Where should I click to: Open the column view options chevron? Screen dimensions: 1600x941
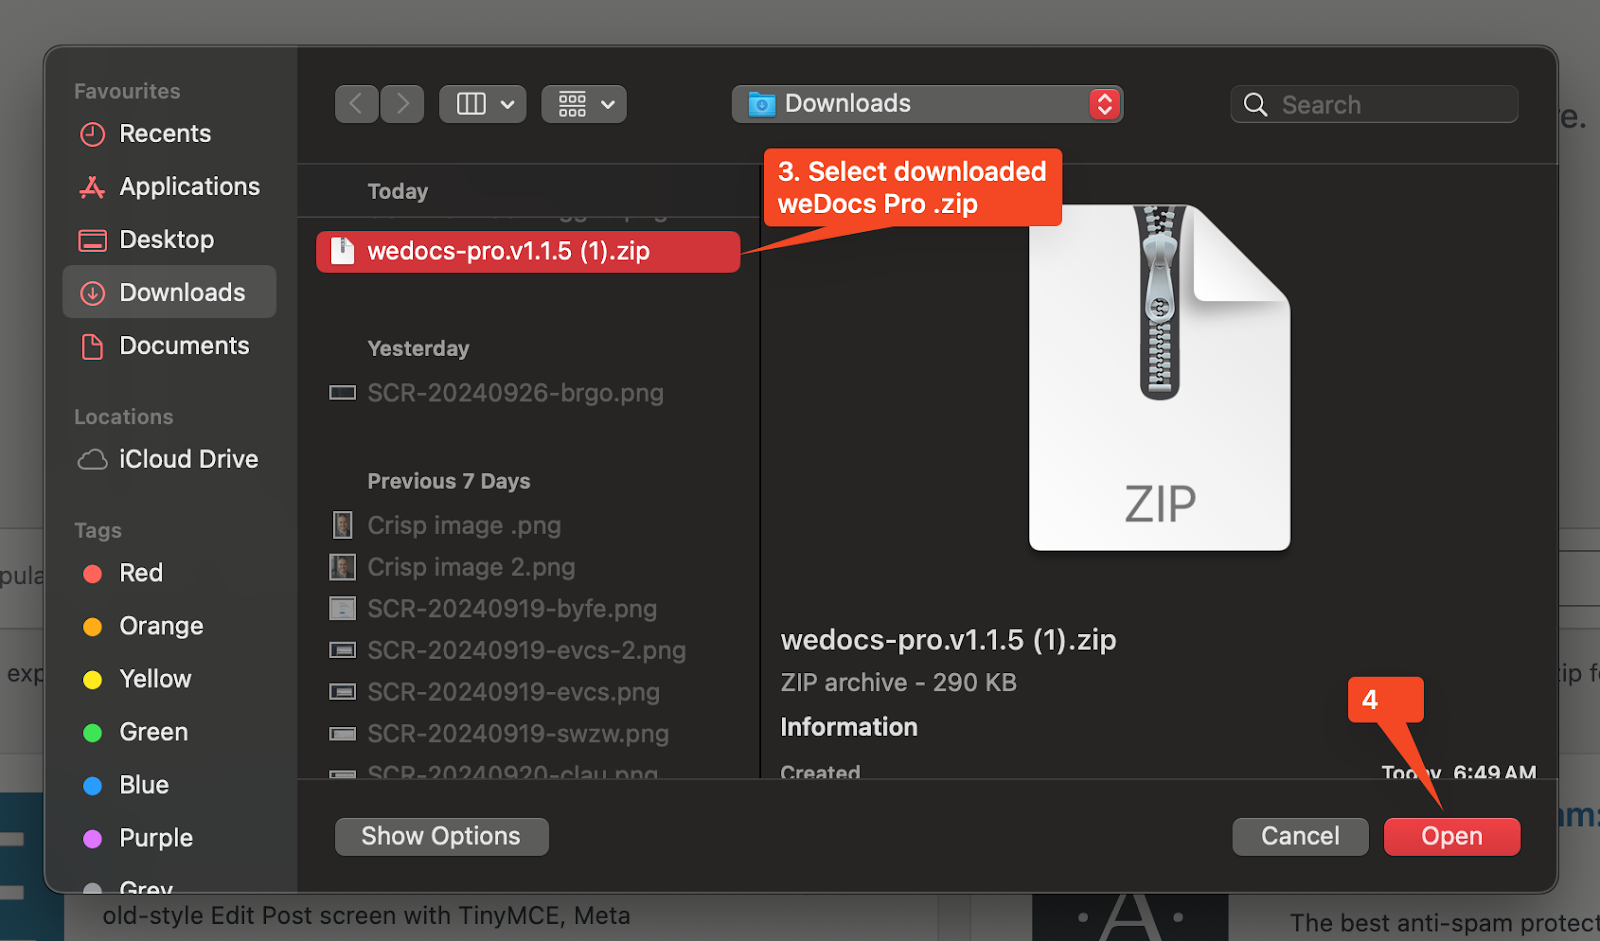[507, 104]
